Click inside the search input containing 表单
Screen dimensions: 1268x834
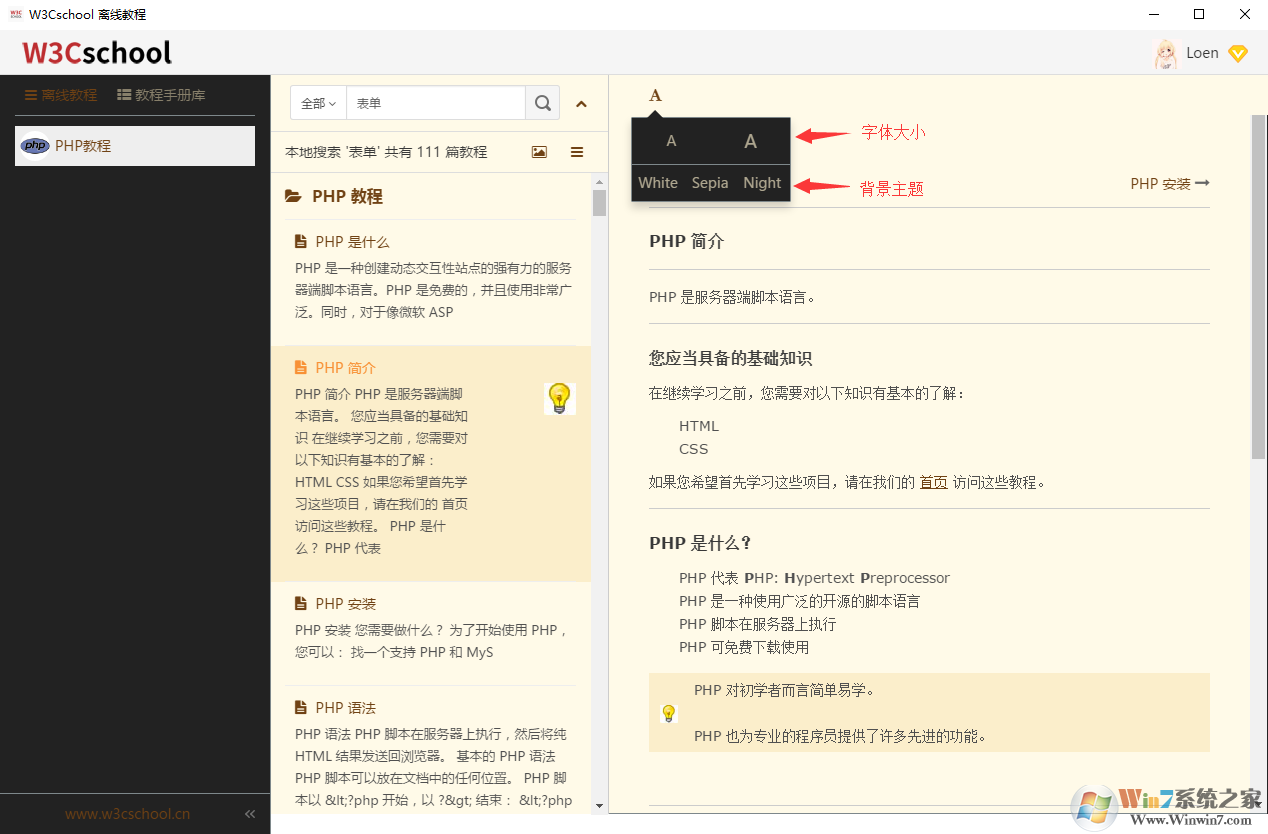click(435, 103)
